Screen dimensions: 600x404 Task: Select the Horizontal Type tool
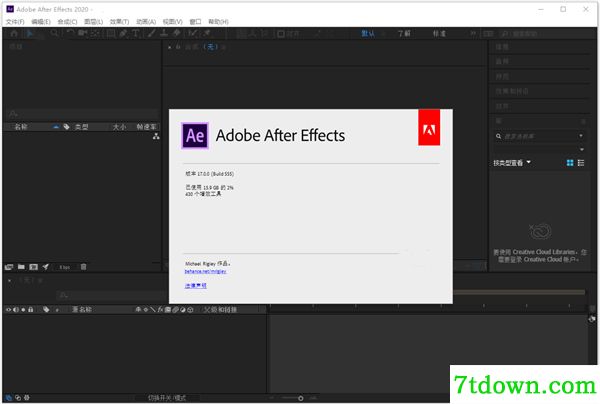click(x=135, y=34)
